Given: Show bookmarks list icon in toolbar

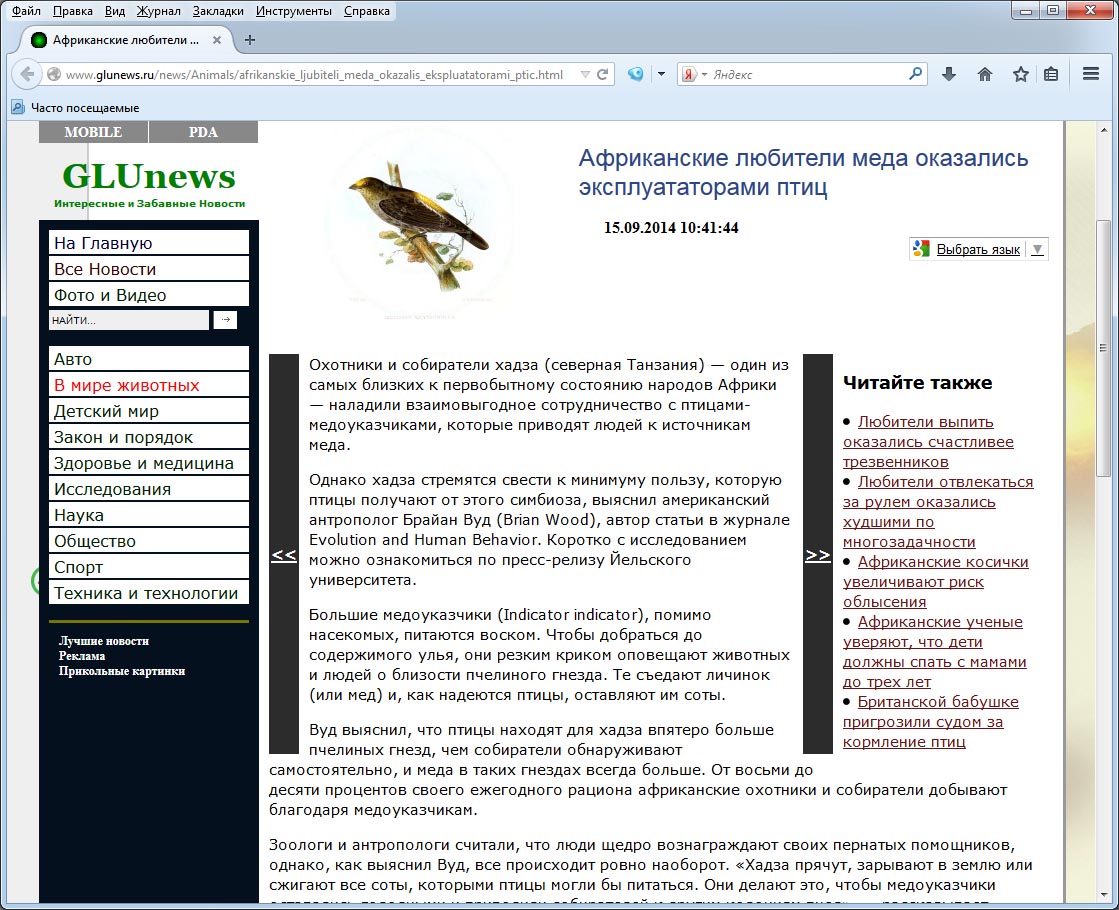Looking at the screenshot, I should (x=1051, y=74).
